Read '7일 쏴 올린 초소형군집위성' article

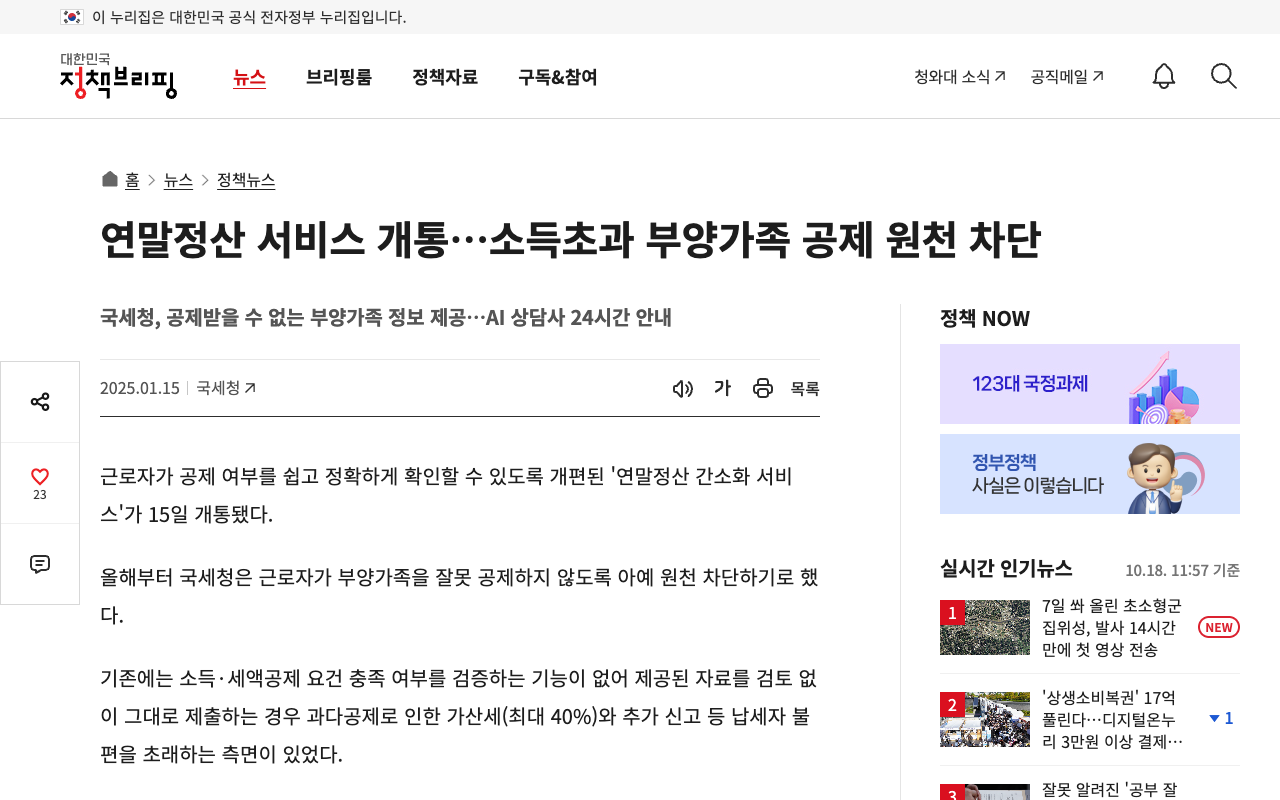(x=1113, y=627)
